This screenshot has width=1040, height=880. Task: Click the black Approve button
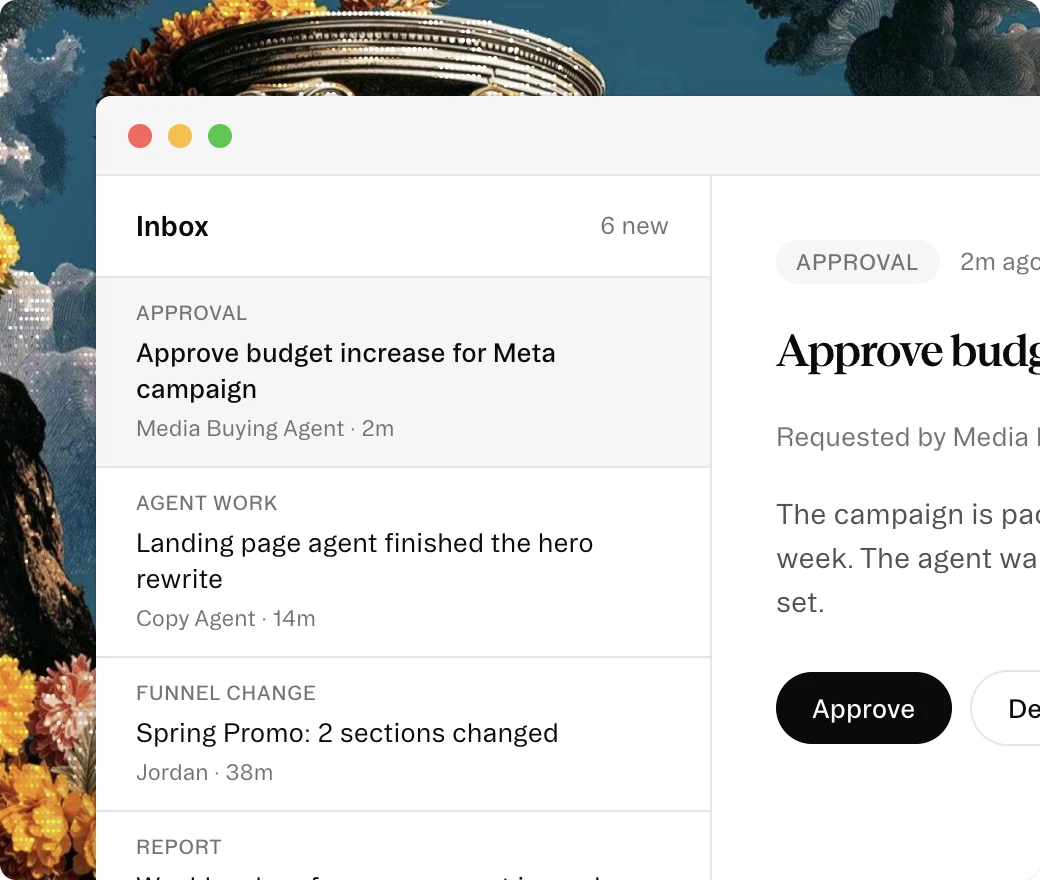coord(864,708)
